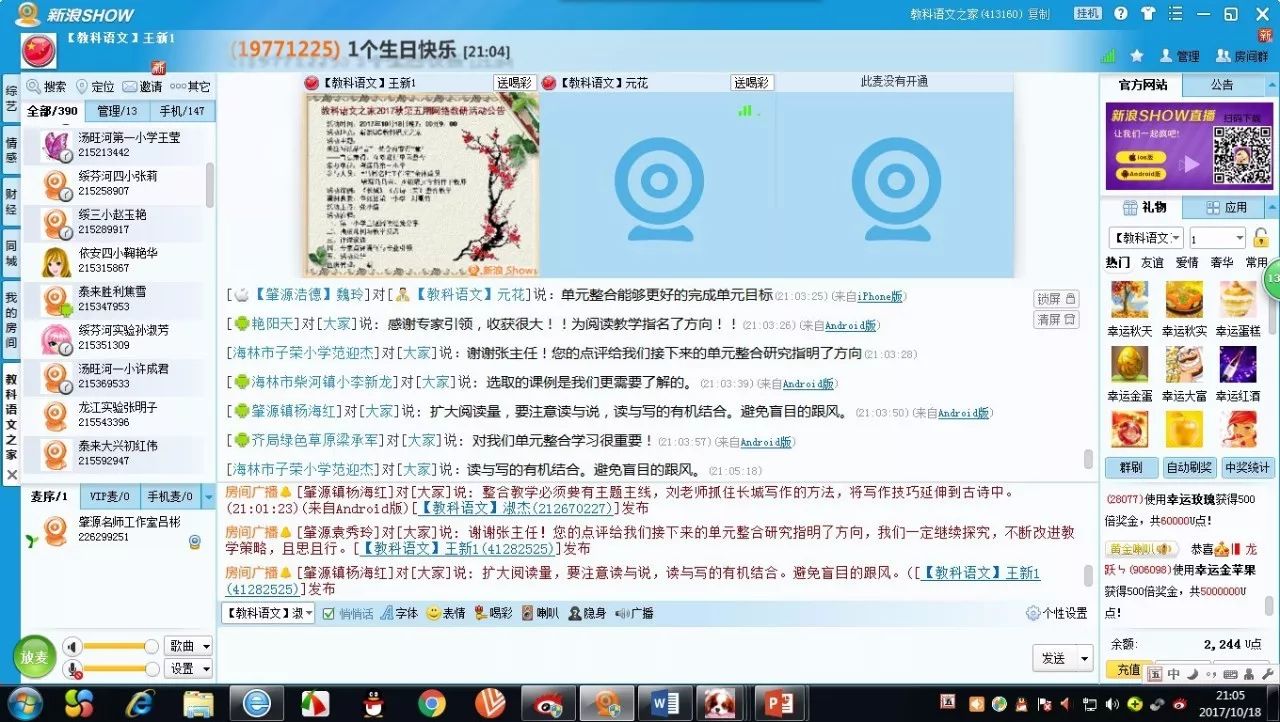
Task: Open the 发送 send button dropdown arrow
Action: pos(1084,657)
